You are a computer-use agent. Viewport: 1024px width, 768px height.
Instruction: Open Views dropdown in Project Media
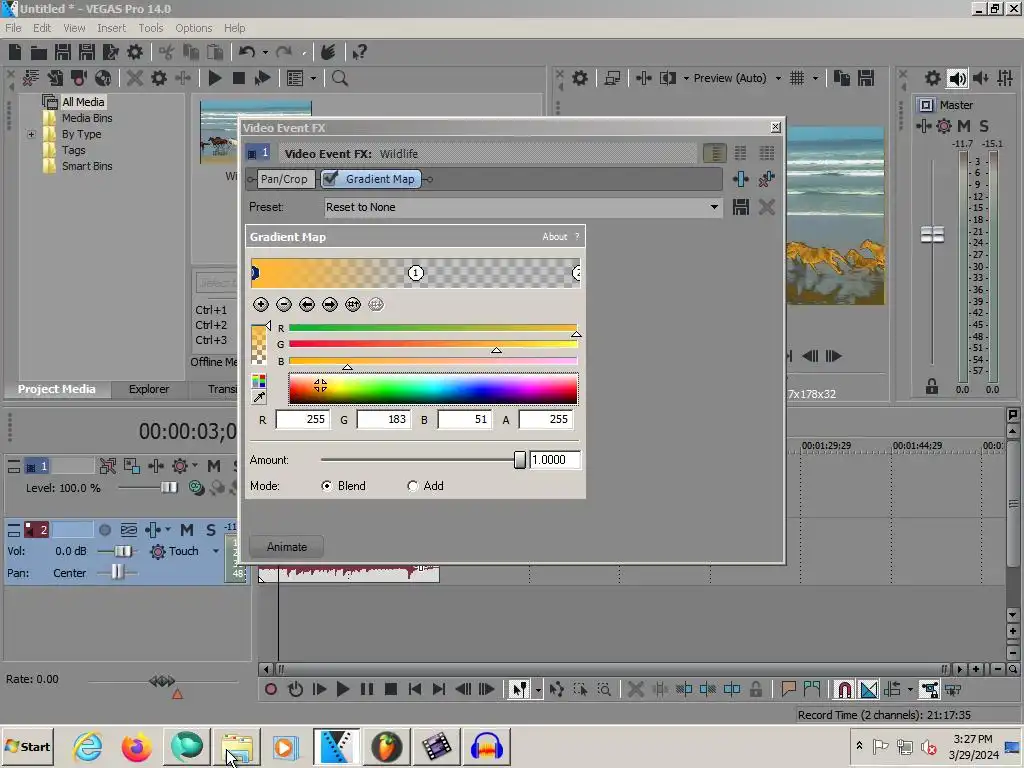coord(313,78)
